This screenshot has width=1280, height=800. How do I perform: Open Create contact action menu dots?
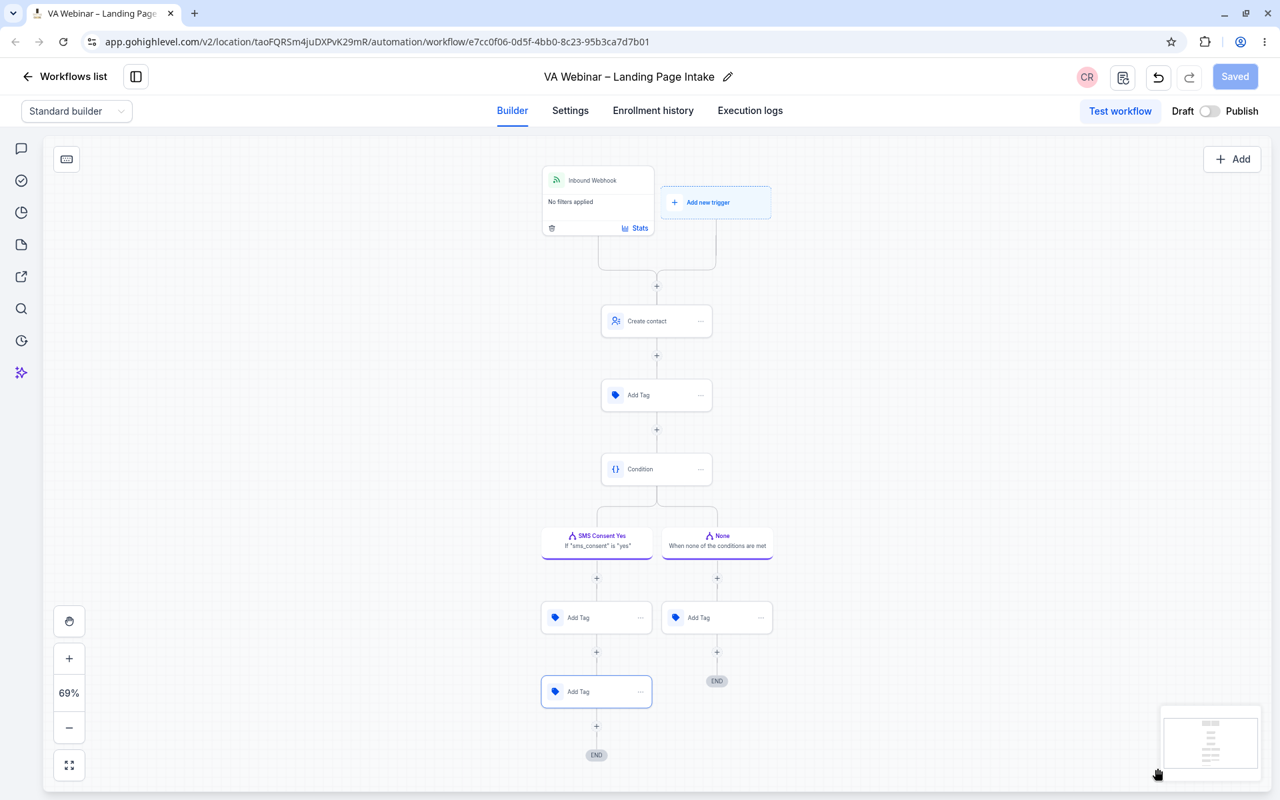[x=700, y=321]
